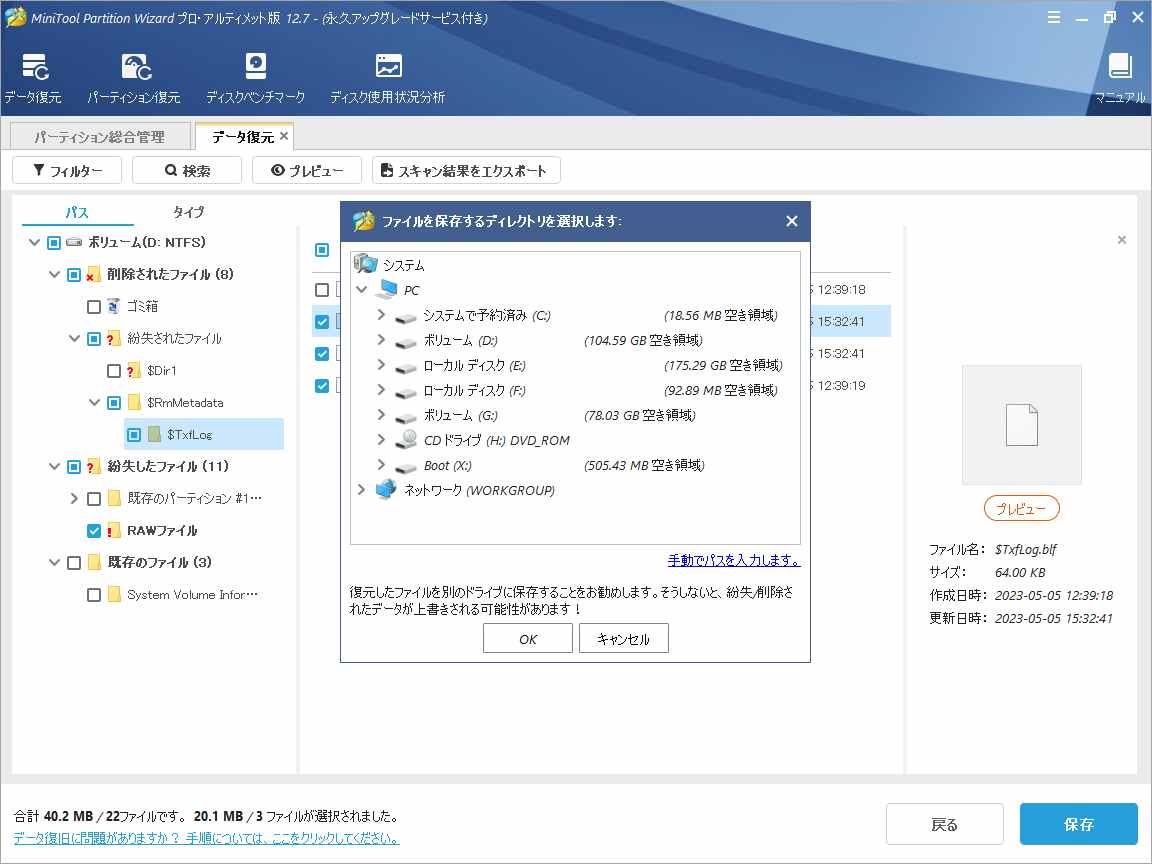Screen dimensions: 1152x864
Task: Click キャンセル in the dialog
Action: tap(624, 638)
